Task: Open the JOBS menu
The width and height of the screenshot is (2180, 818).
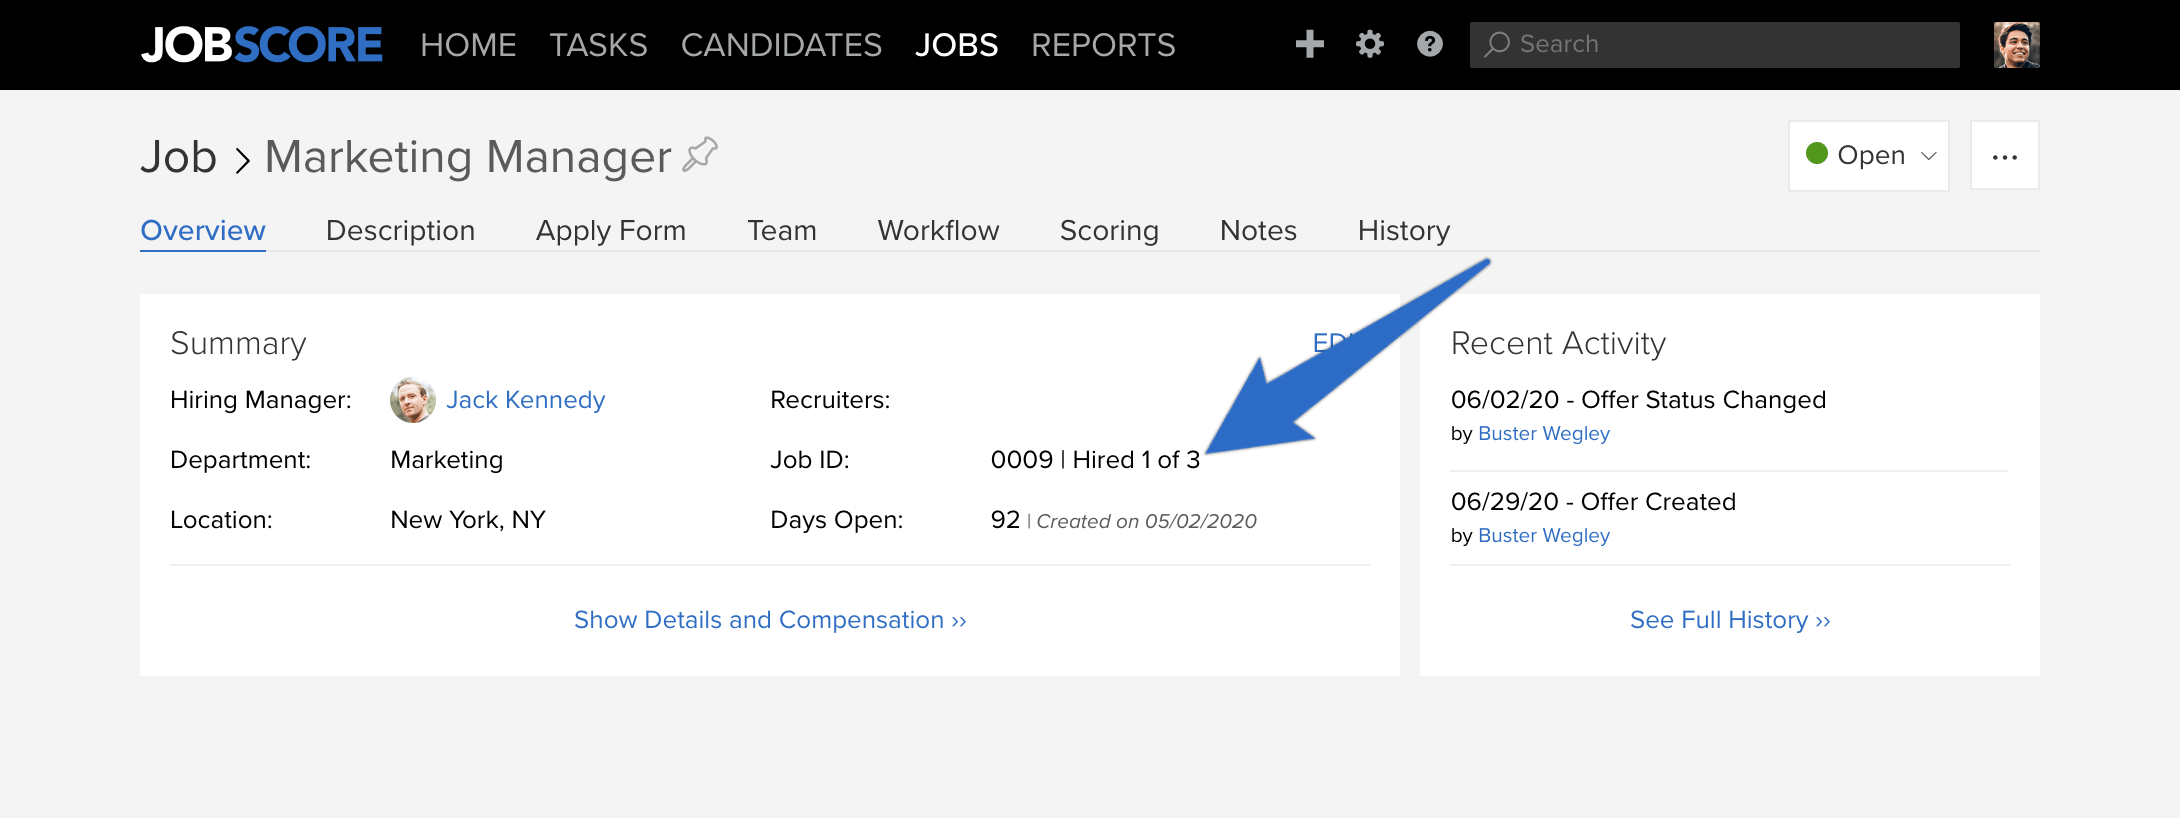Action: pyautogui.click(x=956, y=45)
